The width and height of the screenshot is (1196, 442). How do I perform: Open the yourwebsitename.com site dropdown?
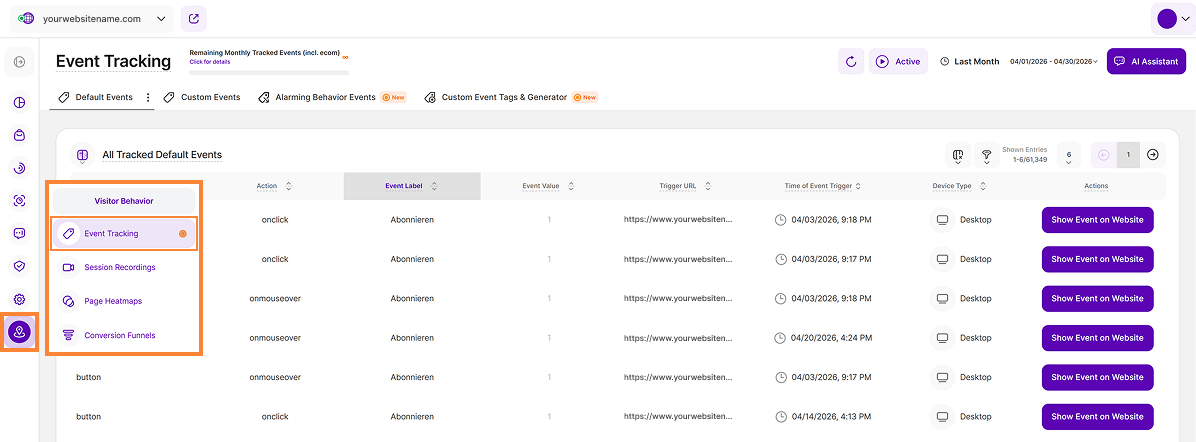(92, 19)
